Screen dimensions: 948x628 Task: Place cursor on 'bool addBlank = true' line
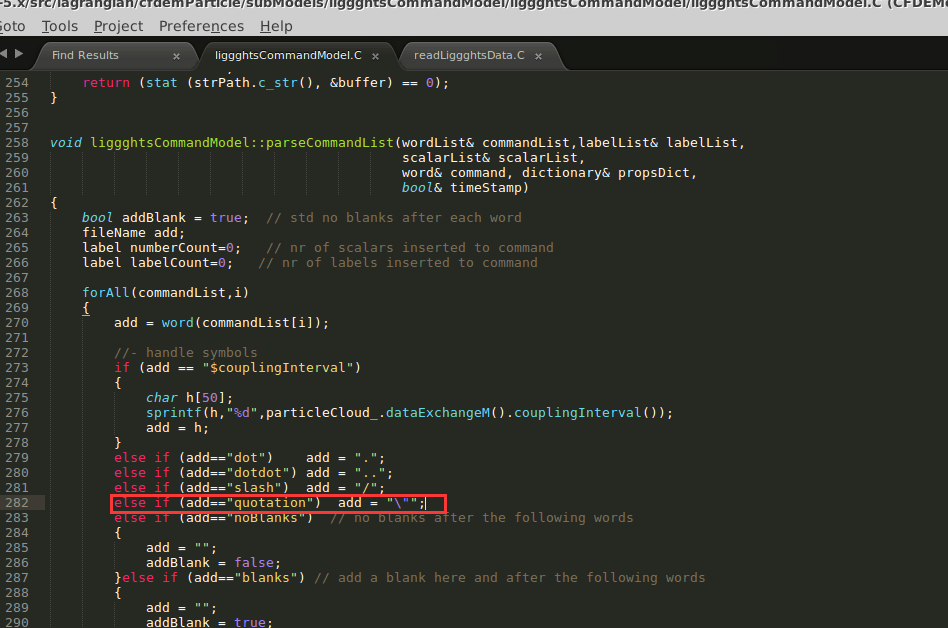click(x=165, y=218)
